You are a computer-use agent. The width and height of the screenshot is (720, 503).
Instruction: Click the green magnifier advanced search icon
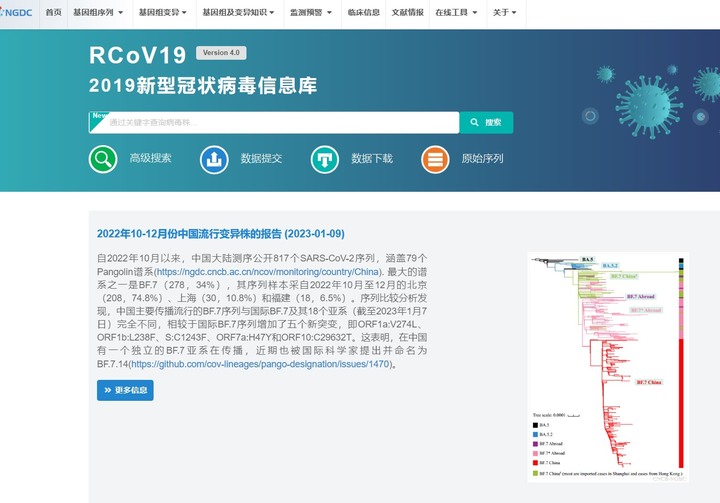103,159
